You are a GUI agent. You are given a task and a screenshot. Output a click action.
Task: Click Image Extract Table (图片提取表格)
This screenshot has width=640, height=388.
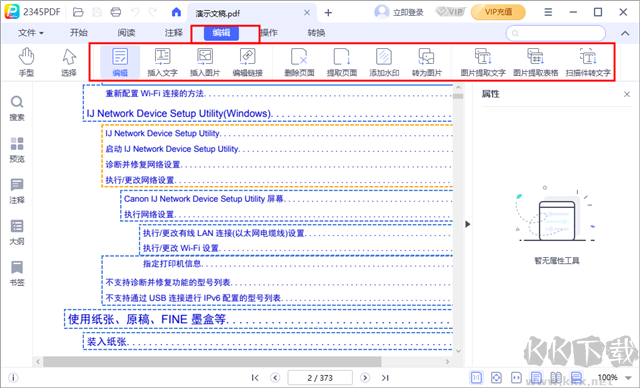[536, 62]
